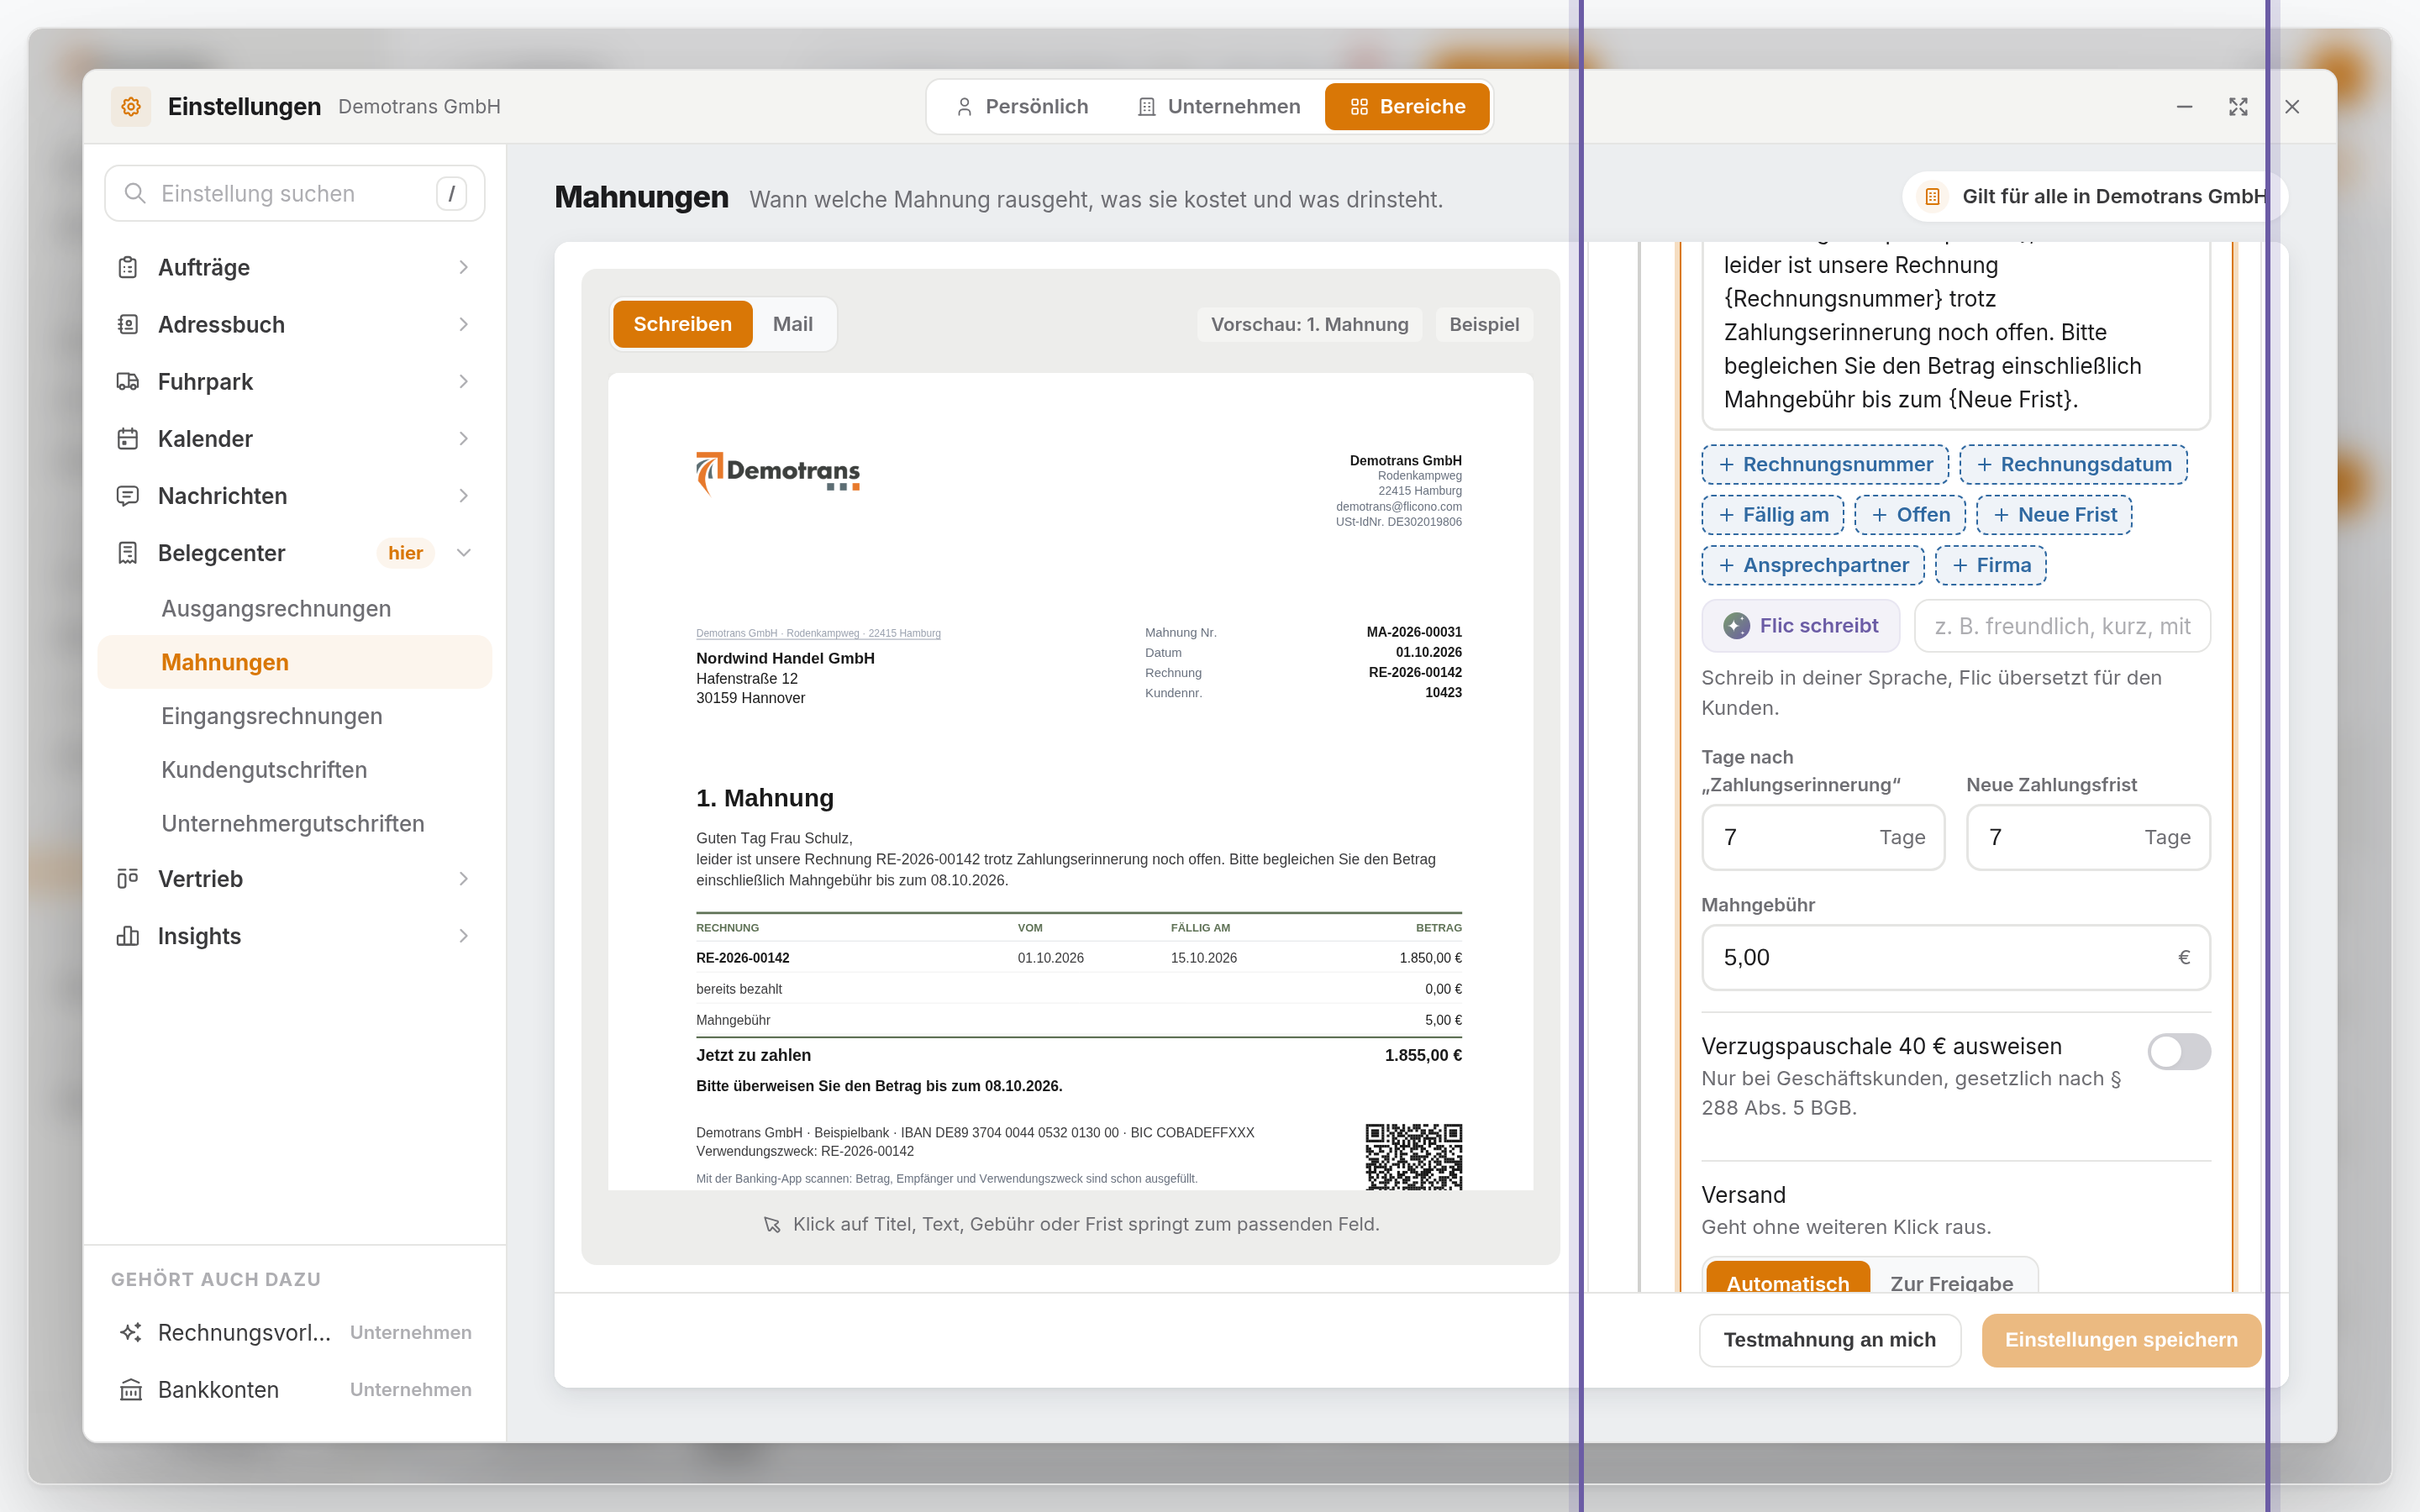The width and height of the screenshot is (2420, 1512).
Task: Click the Insights chart icon
Action: (x=128, y=935)
